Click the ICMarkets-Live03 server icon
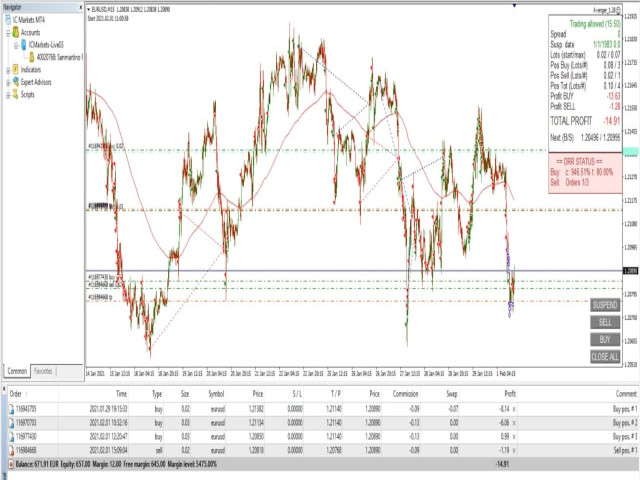Viewport: 640px width, 480px height. pos(24,44)
